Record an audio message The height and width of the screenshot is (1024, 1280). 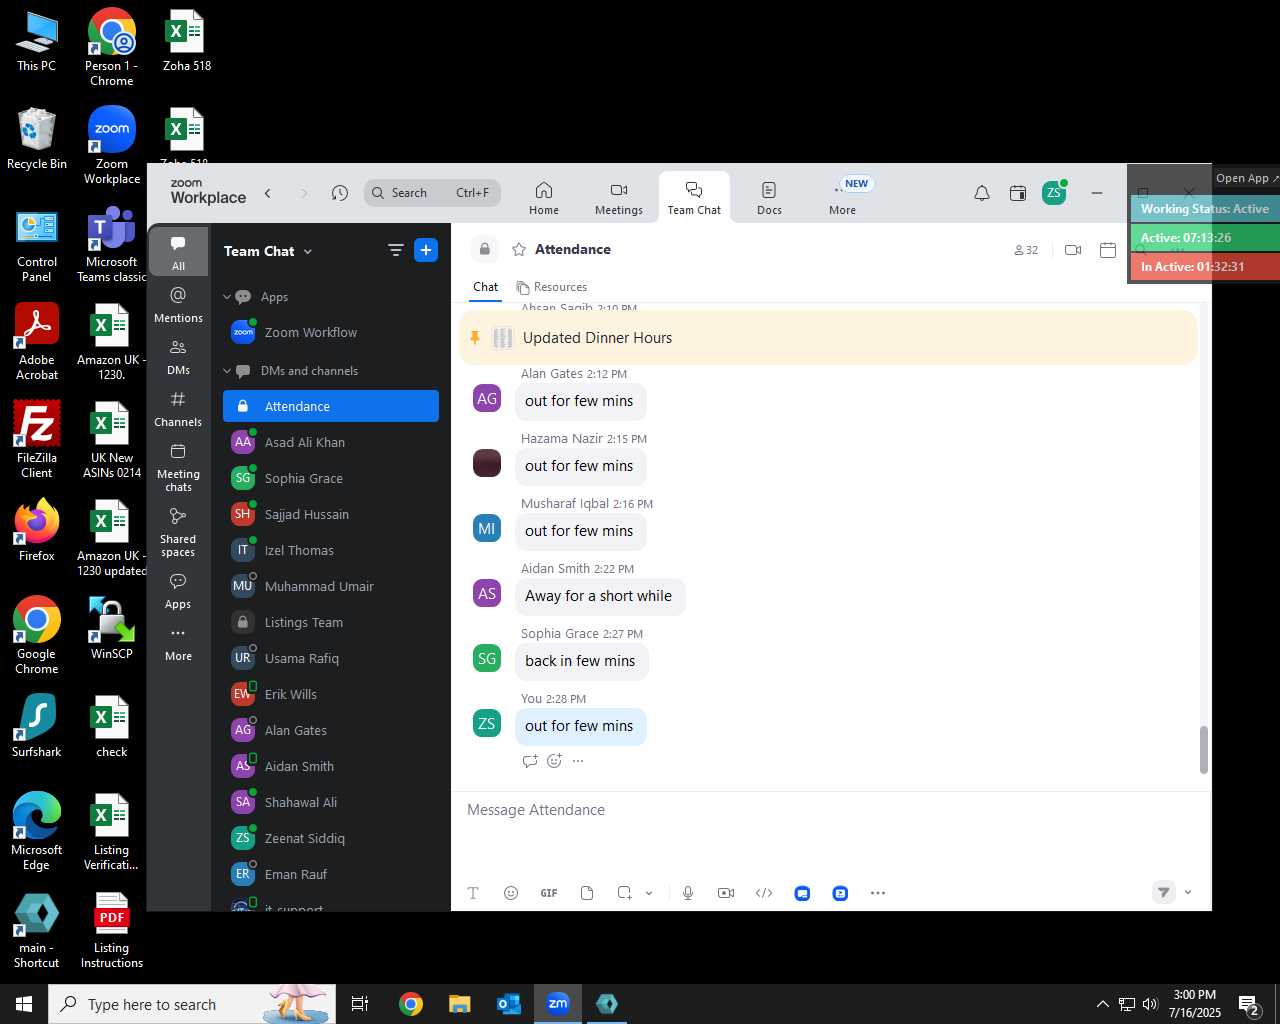tap(688, 893)
